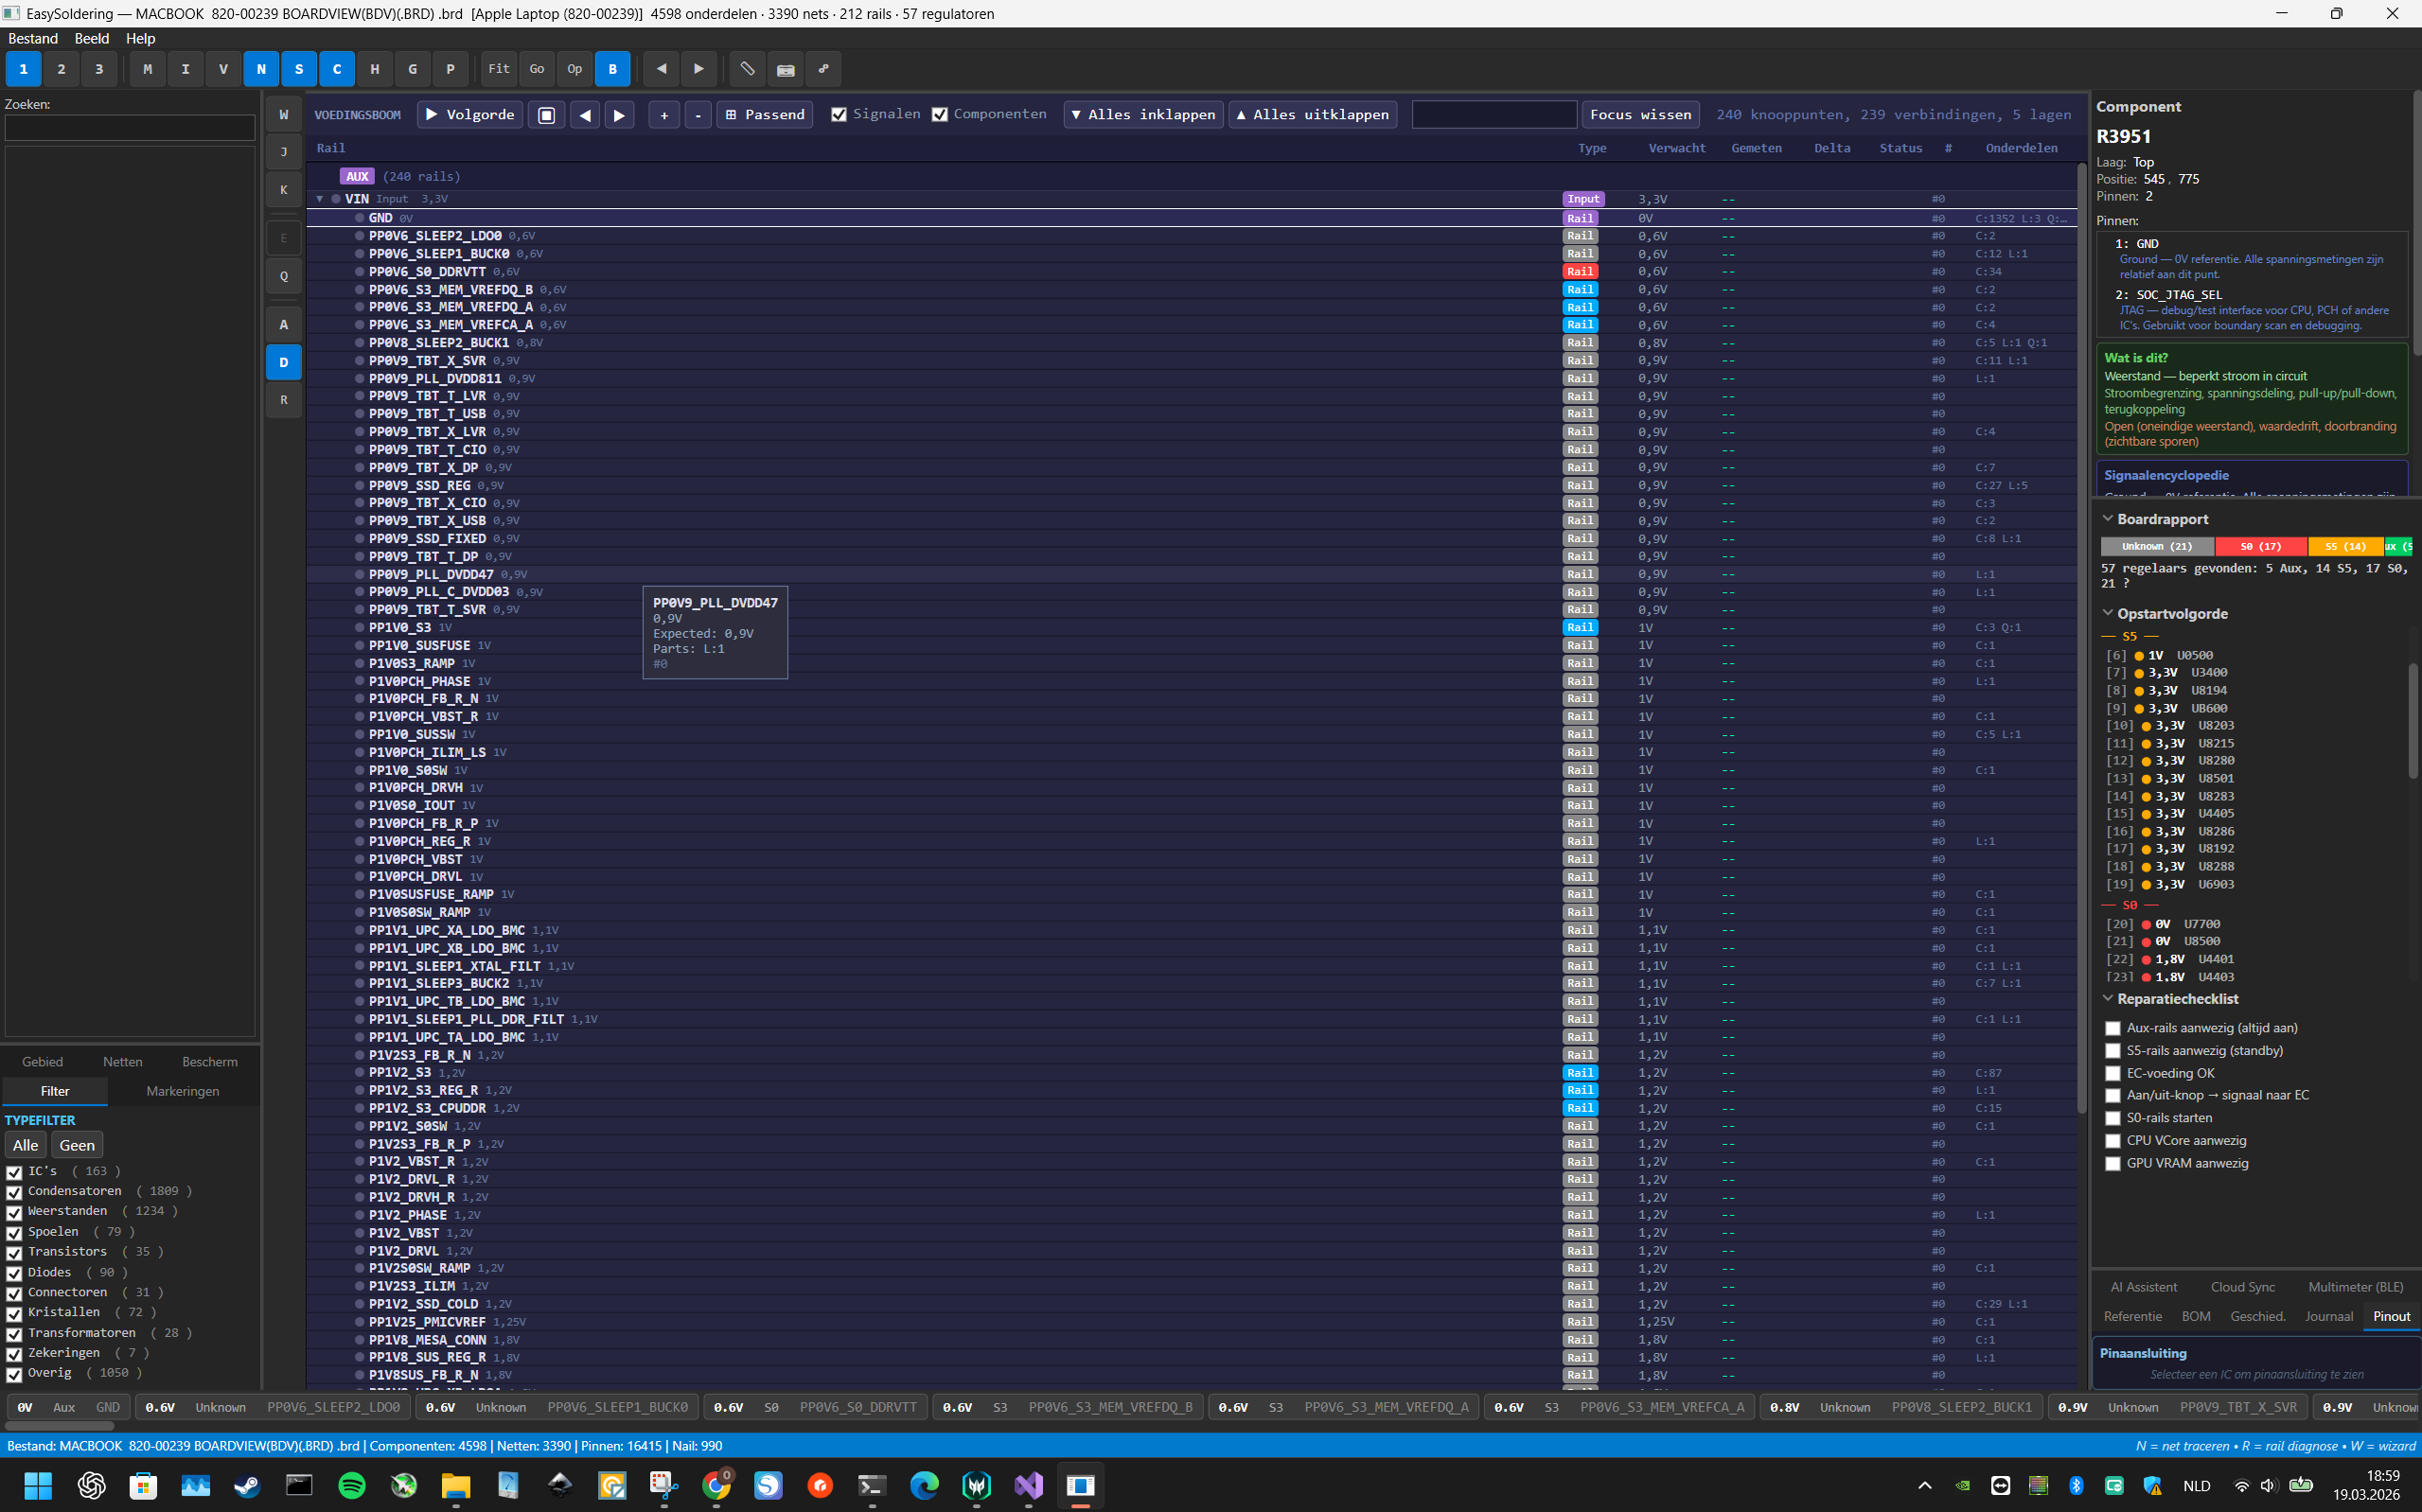The image size is (2422, 1512).
Task: Click the red S0 (17) status bar segment
Action: [x=2260, y=547]
